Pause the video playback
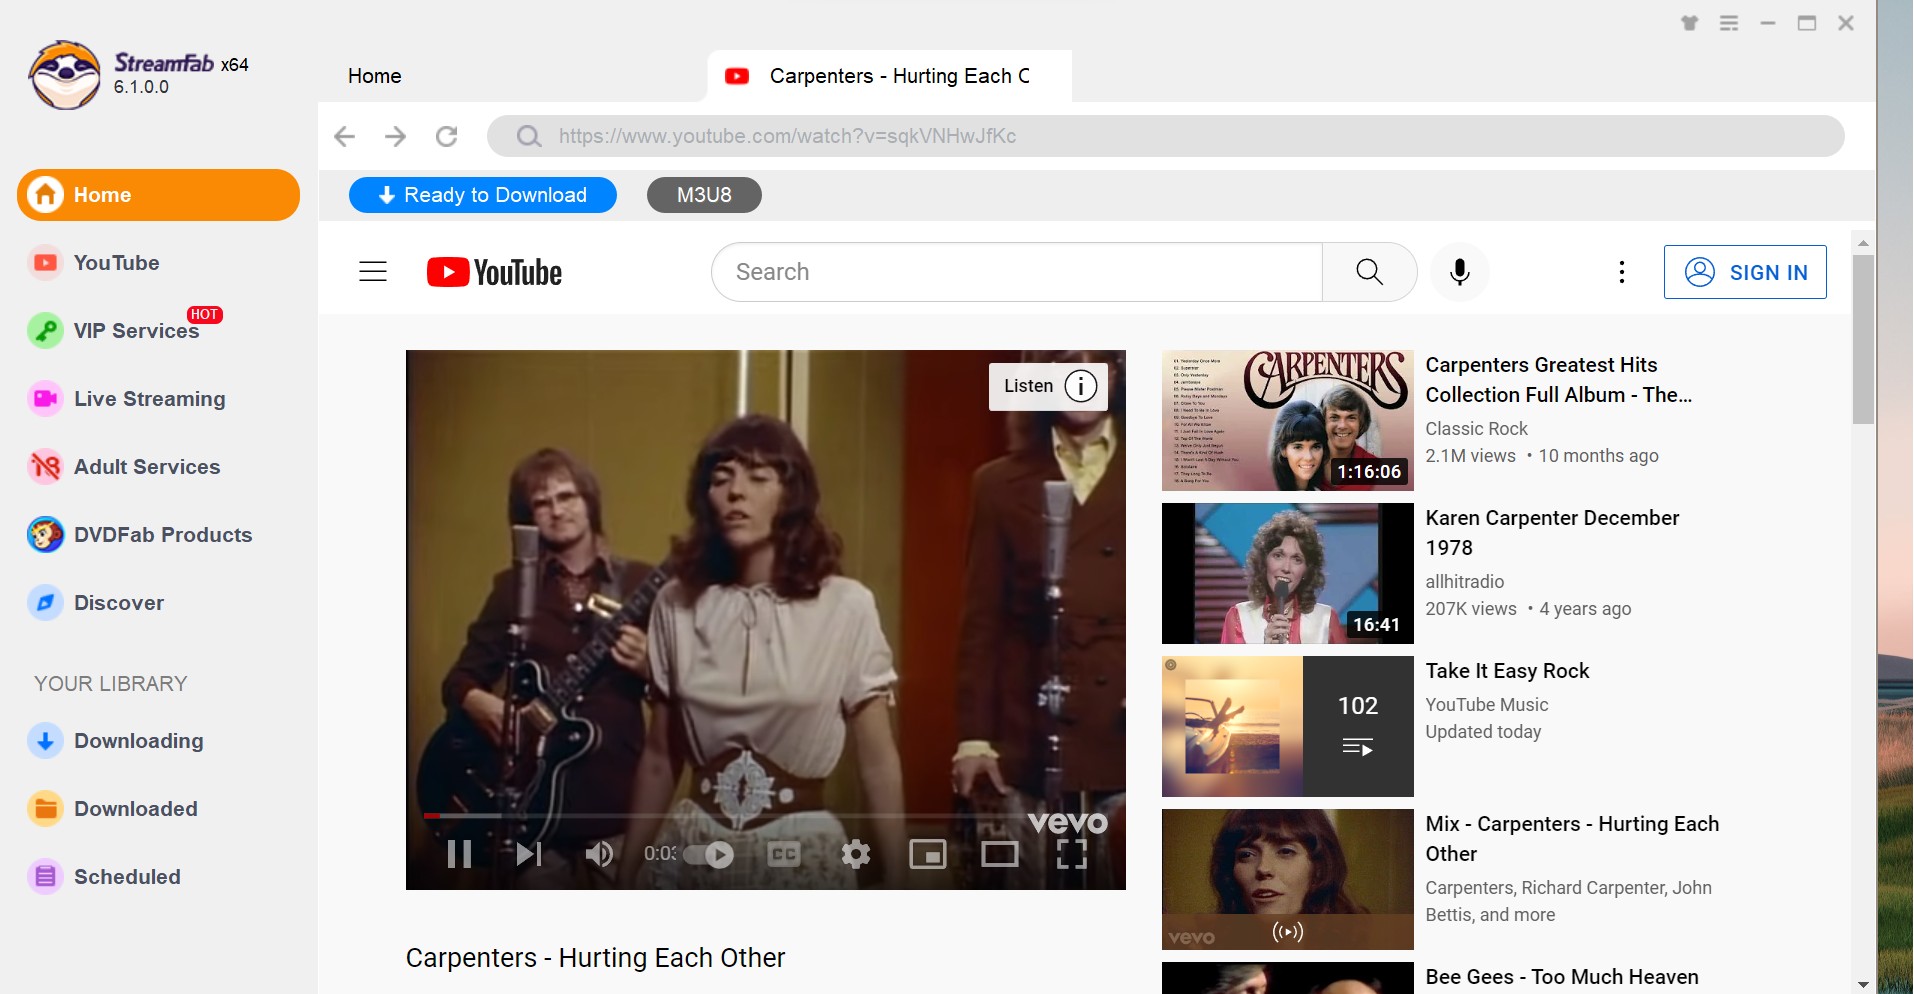This screenshot has height=994, width=1914. (x=460, y=854)
